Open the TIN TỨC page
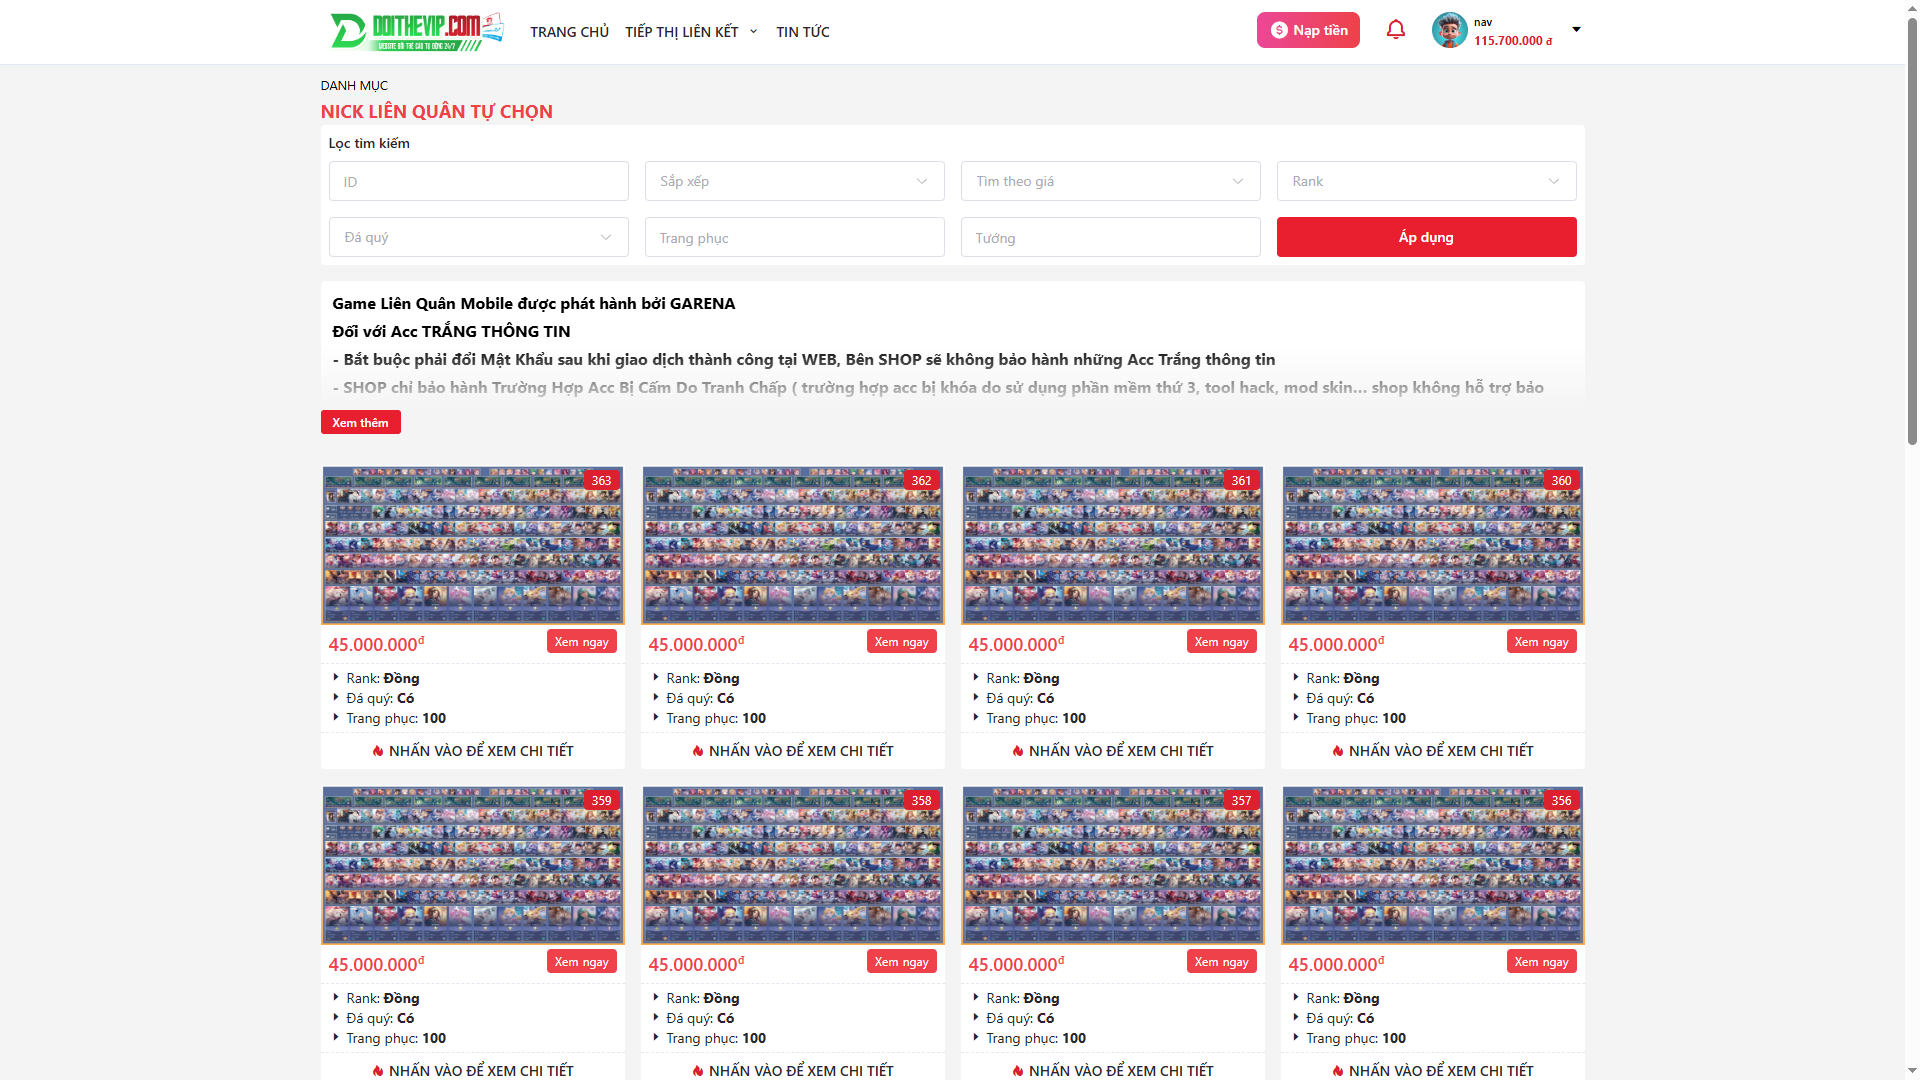This screenshot has height=1080, width=1920. tap(803, 32)
